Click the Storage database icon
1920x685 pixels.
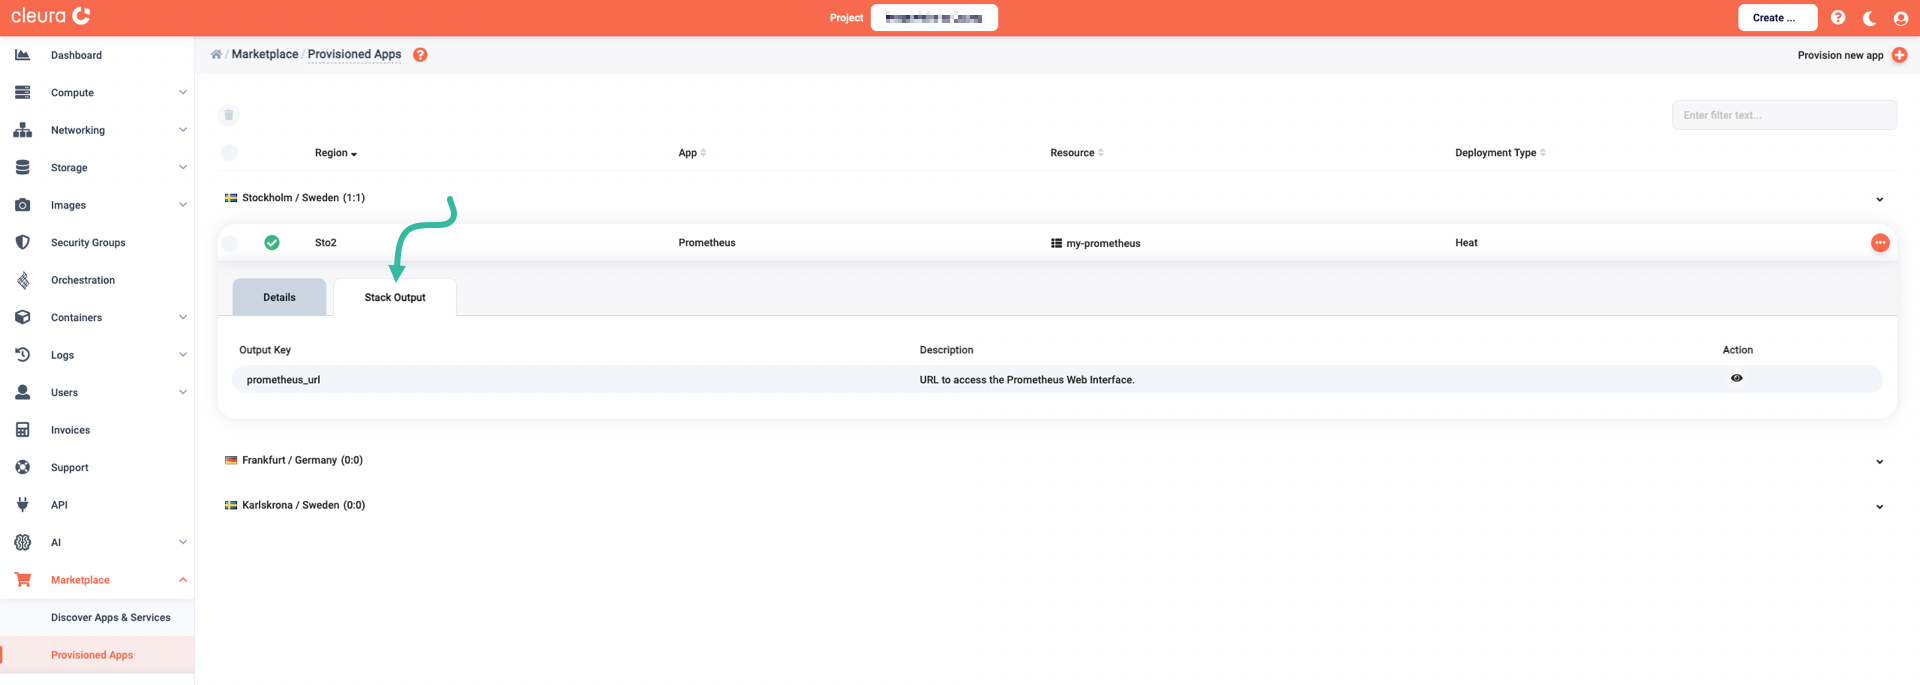22,167
